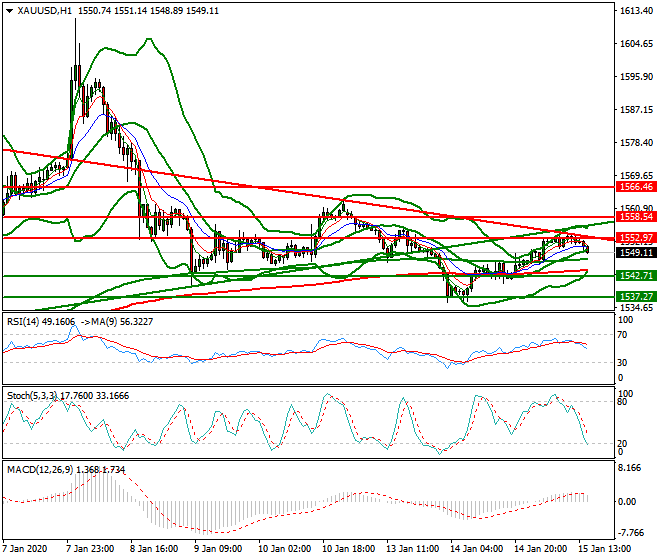Image resolution: width=660 pixels, height=560 pixels.
Task: Select the '14 Jan 20:00' time axis label
Action: click(540, 549)
